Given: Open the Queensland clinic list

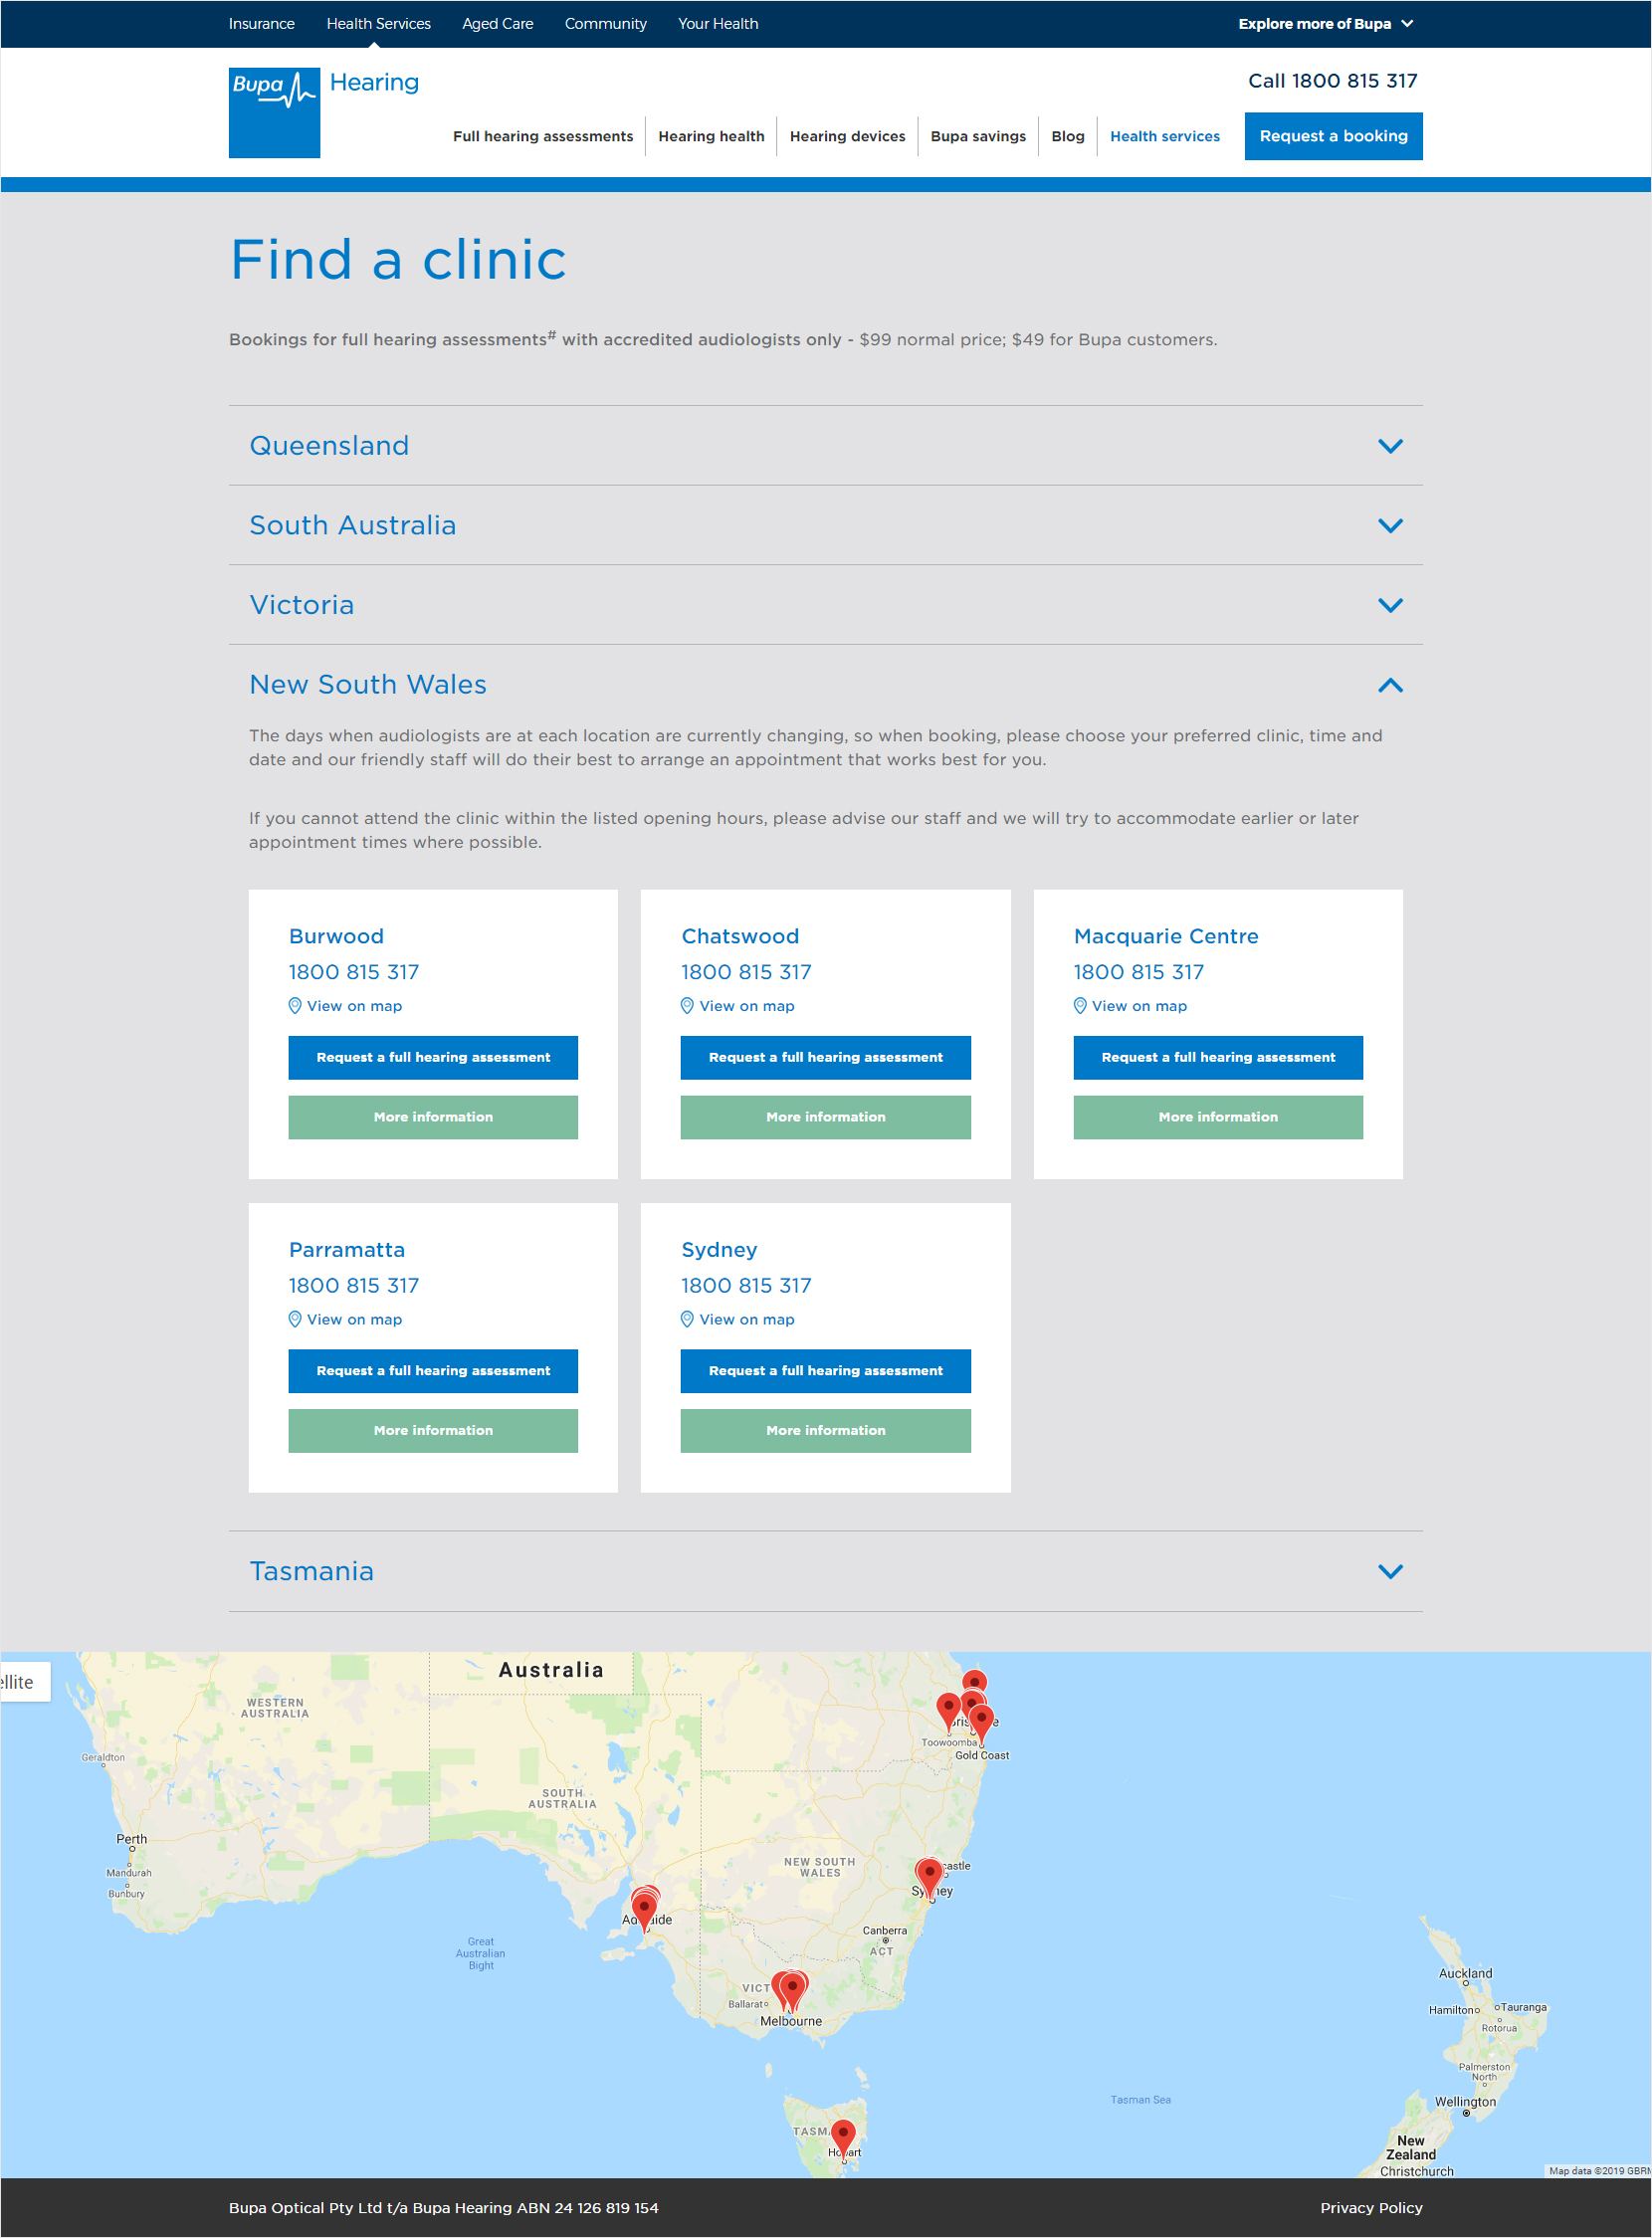Looking at the screenshot, I should coord(826,446).
